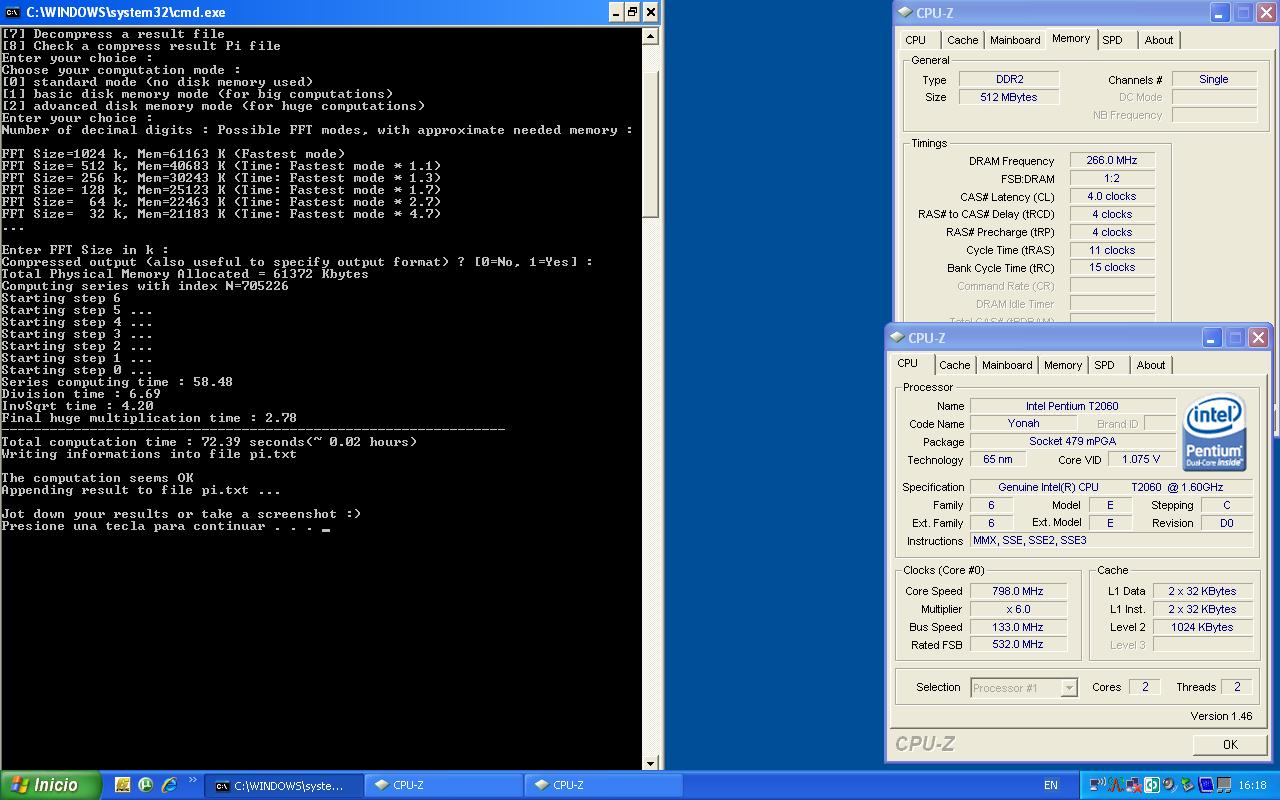
Task: Click the Multiplier value x 6.0
Action: (x=1018, y=609)
